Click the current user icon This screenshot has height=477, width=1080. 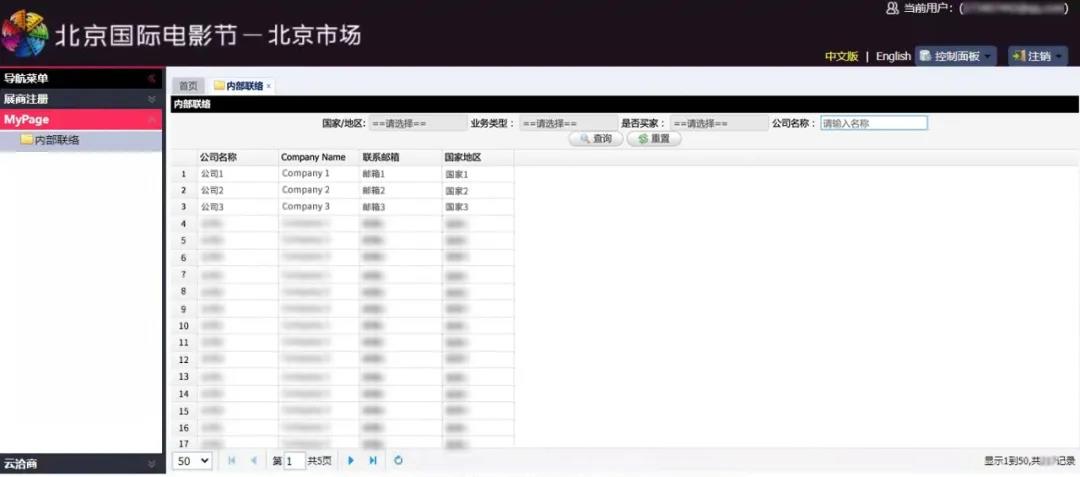[x=892, y=8]
